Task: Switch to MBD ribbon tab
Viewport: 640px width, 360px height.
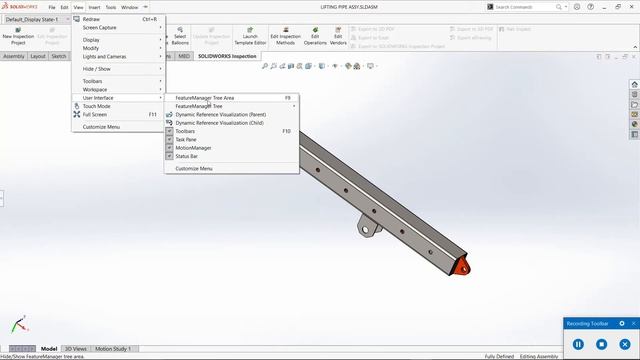Action: [184, 56]
